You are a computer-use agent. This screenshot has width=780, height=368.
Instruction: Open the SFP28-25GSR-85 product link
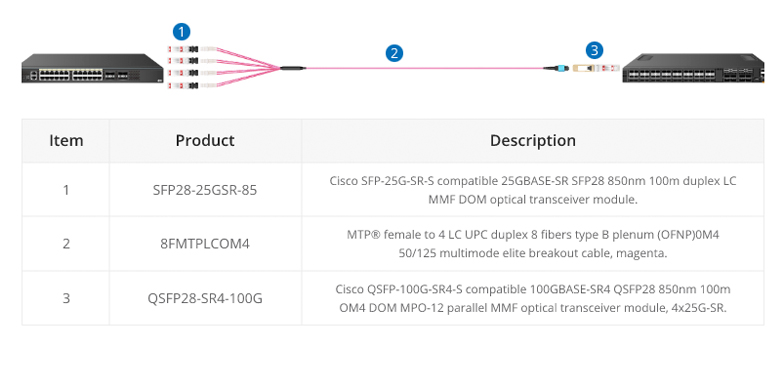(x=205, y=190)
